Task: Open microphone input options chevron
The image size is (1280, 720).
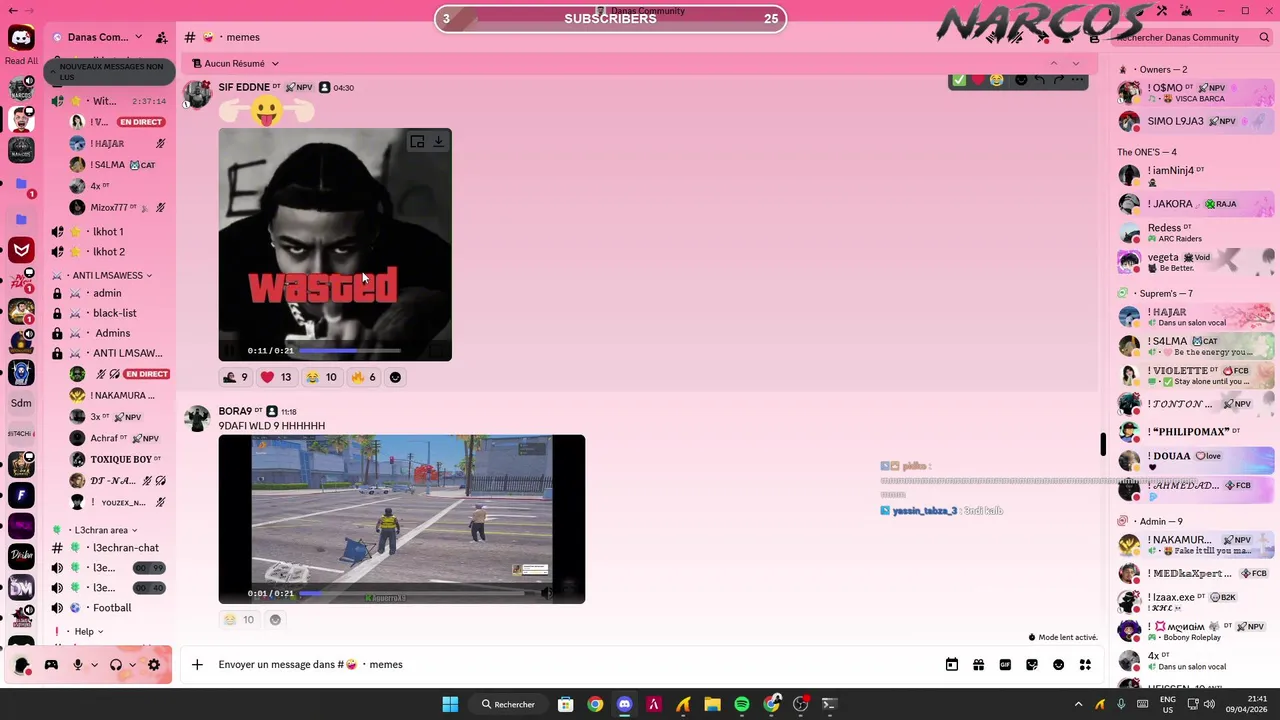Action: click(x=94, y=665)
